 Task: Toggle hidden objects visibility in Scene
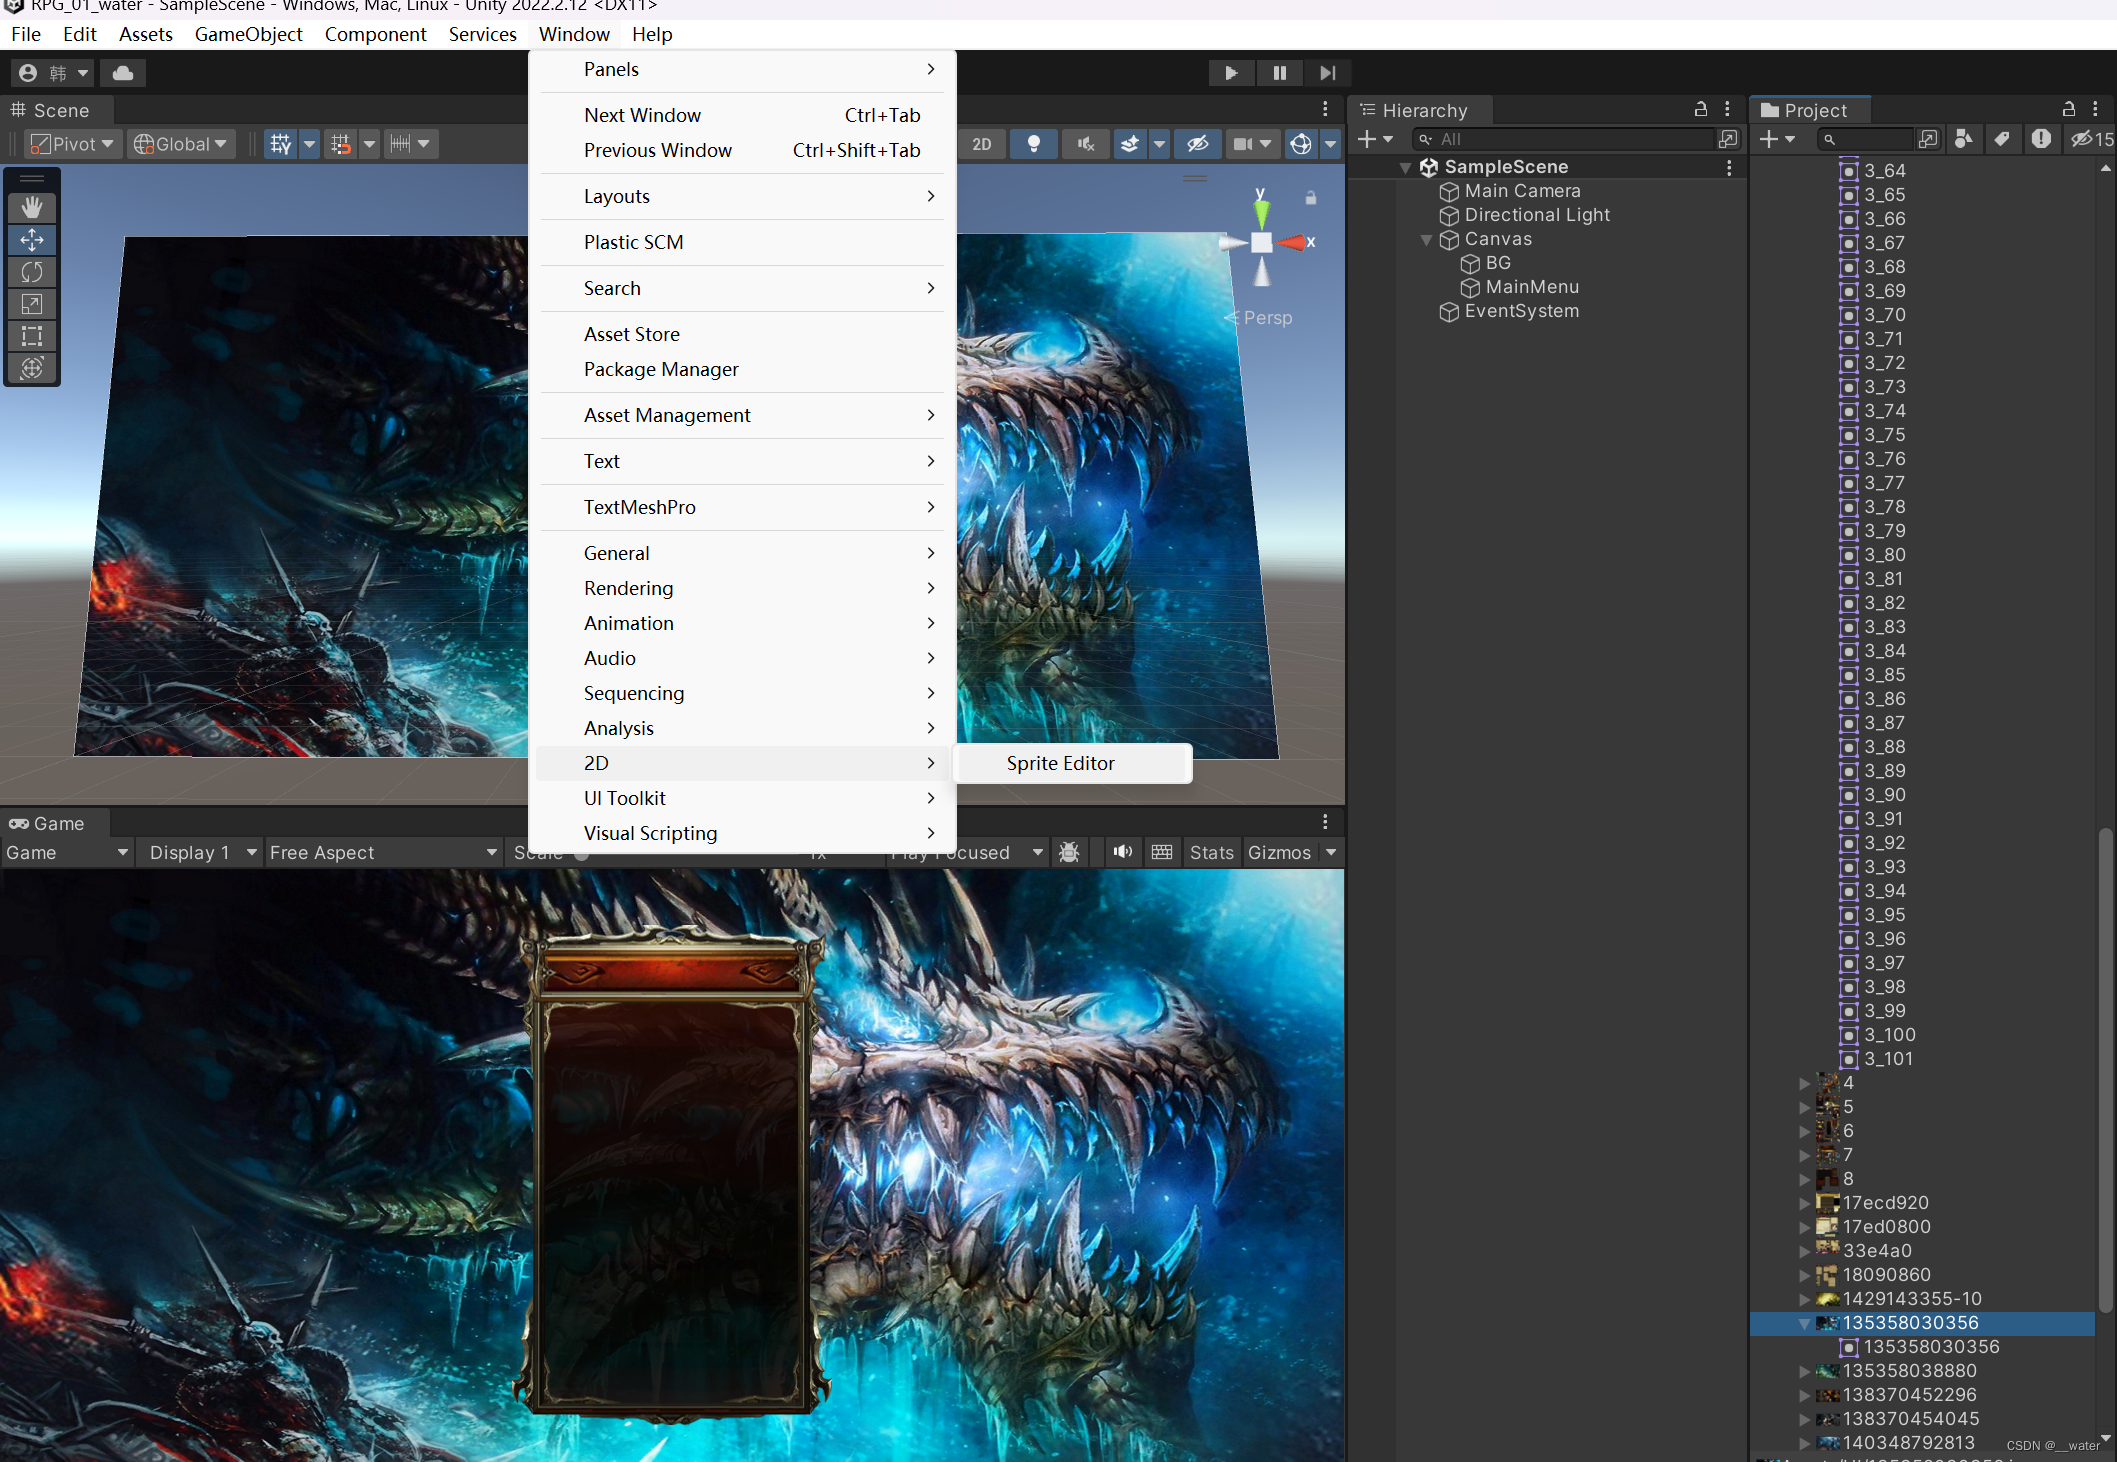(x=1197, y=144)
